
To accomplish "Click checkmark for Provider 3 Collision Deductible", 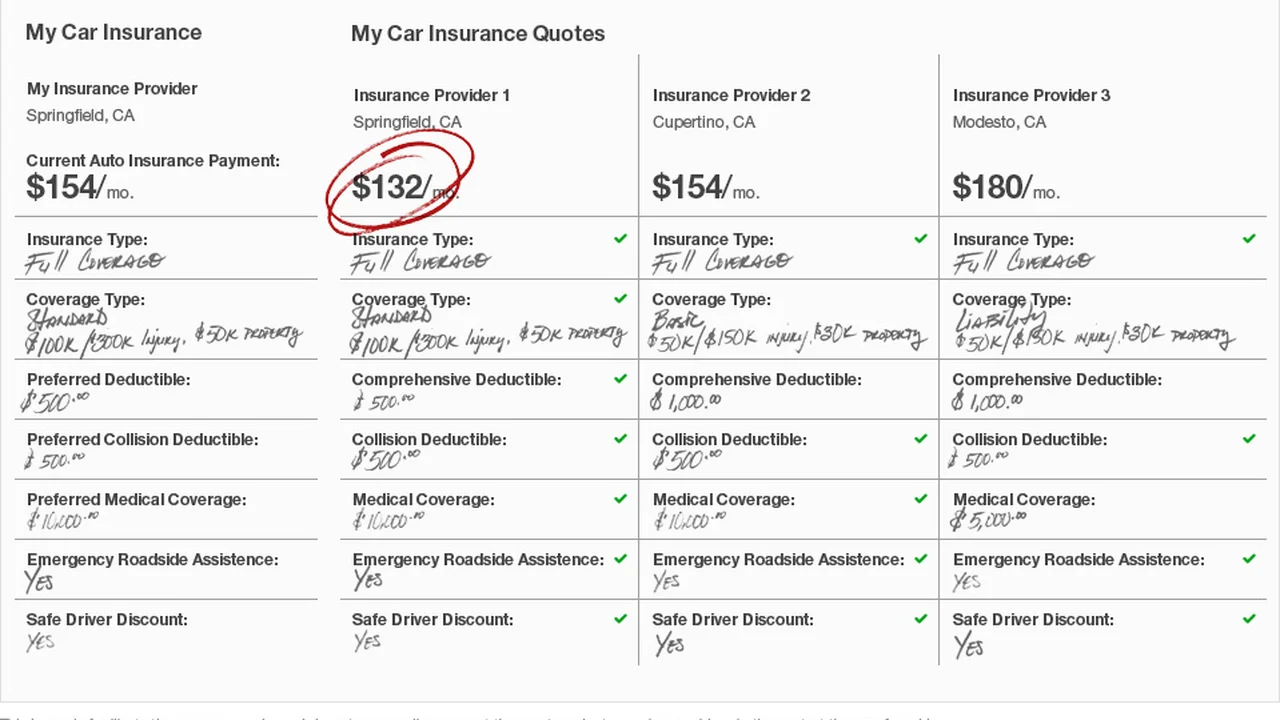I will (1248, 439).
